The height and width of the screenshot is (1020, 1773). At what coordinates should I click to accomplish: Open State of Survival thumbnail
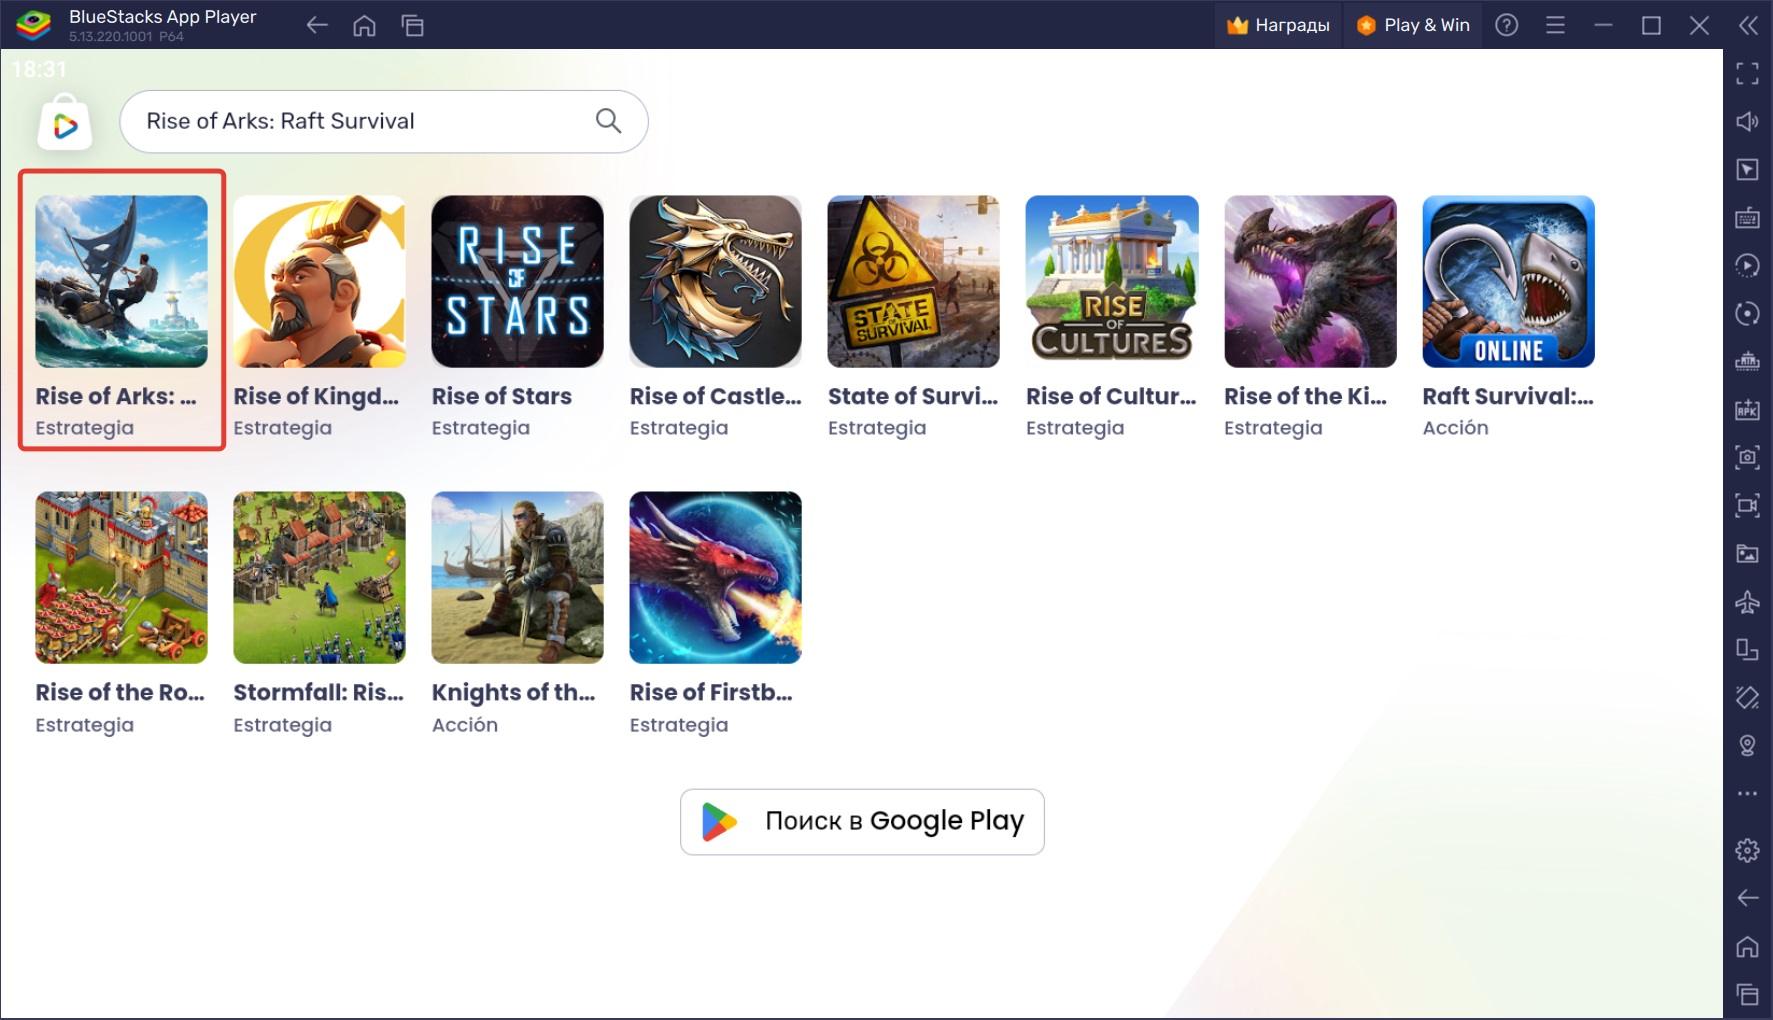913,281
